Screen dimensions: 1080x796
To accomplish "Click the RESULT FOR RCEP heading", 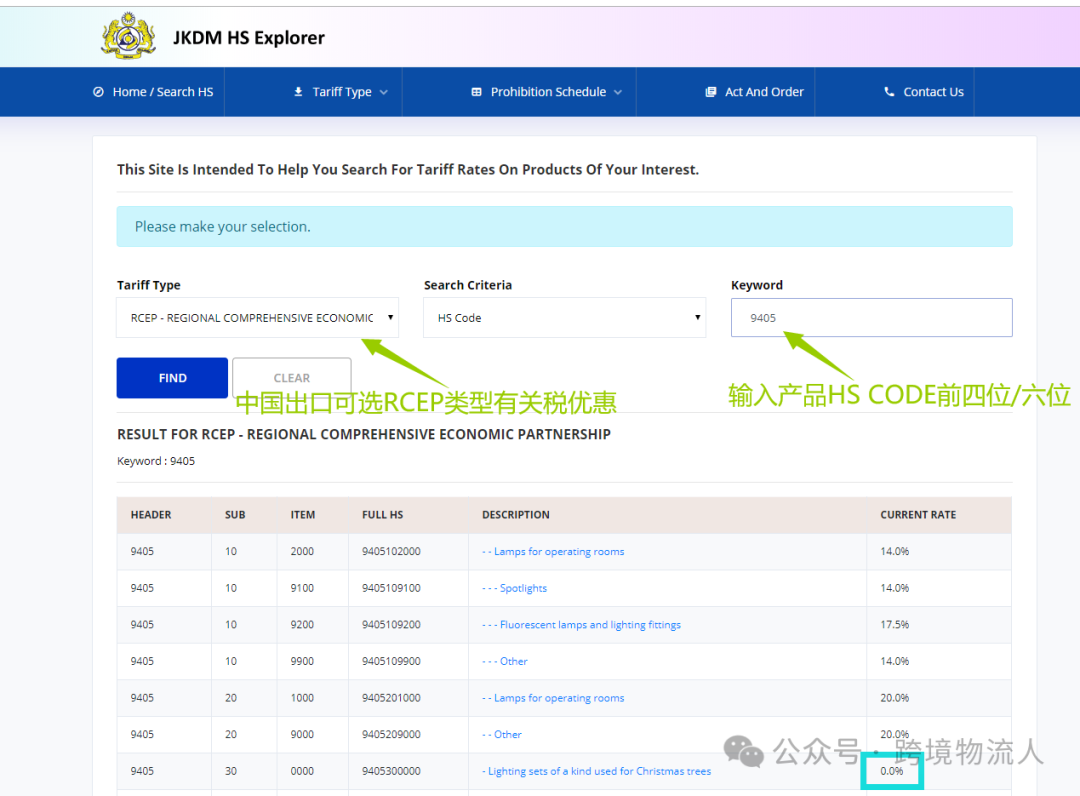I will (364, 434).
